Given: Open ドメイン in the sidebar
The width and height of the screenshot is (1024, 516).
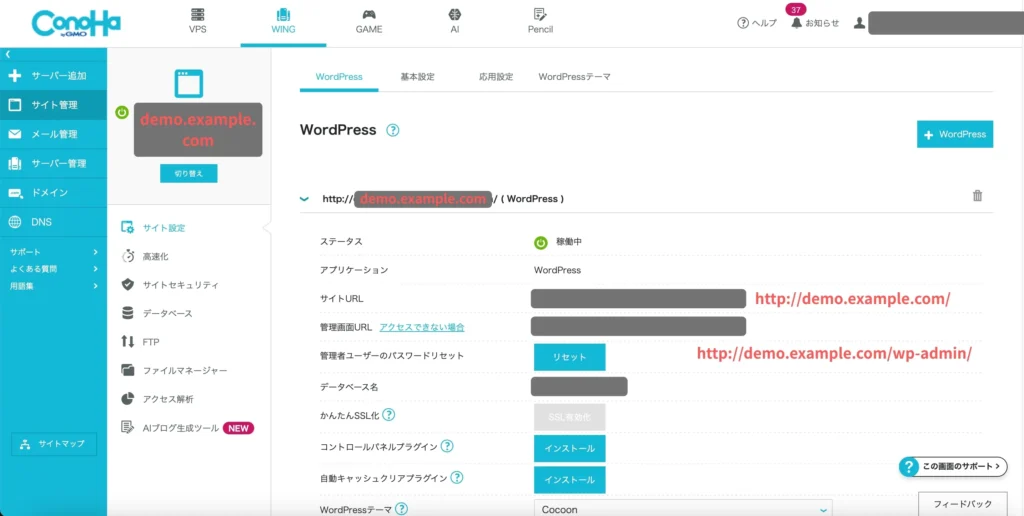Looking at the screenshot, I should pyautogui.click(x=54, y=193).
